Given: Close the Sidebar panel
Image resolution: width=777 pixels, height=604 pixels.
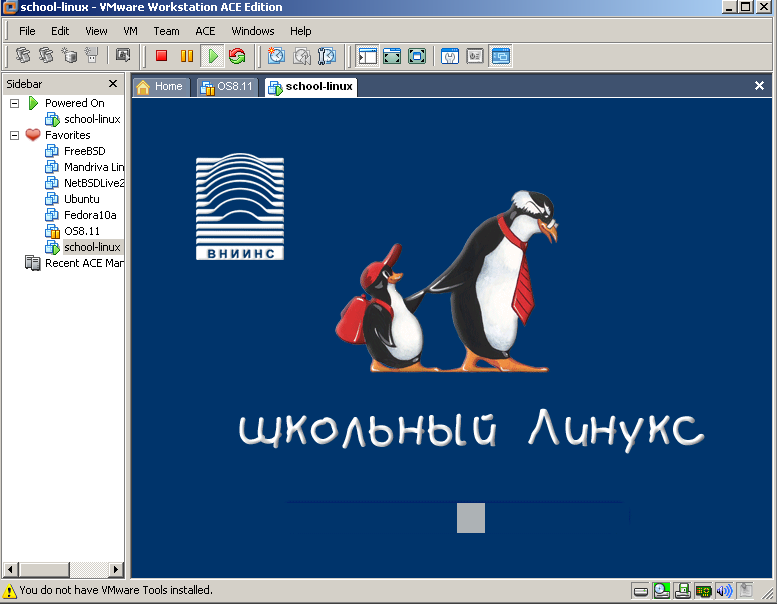Looking at the screenshot, I should [x=113, y=84].
